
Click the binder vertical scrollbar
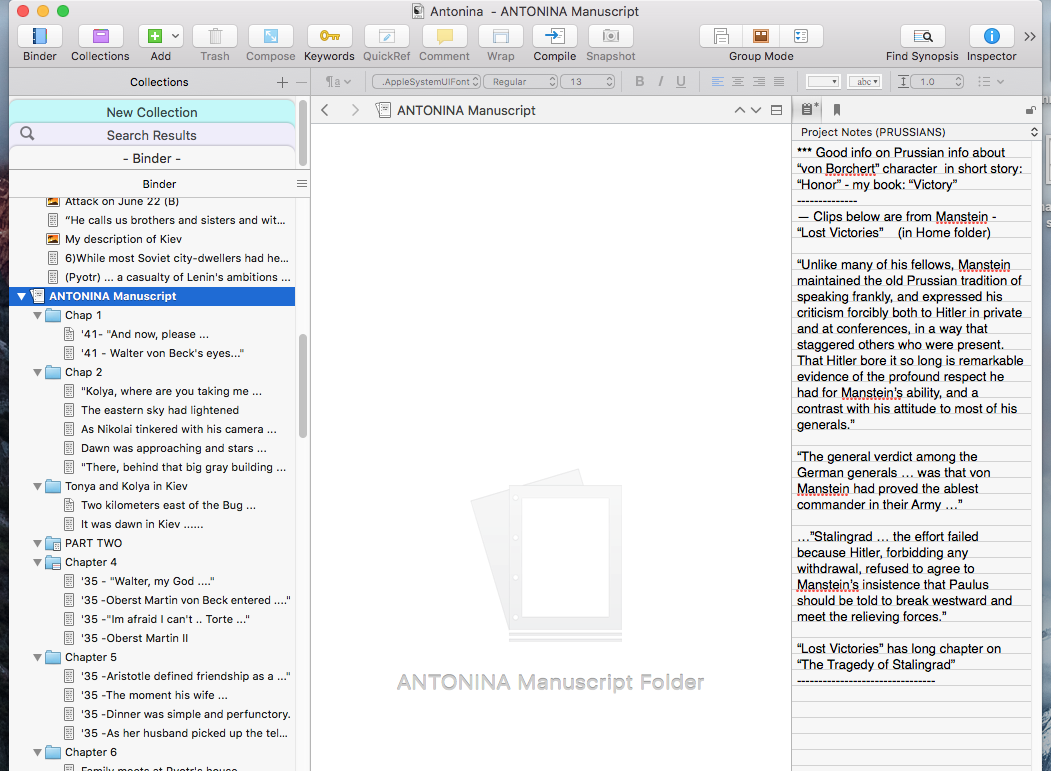click(302, 386)
